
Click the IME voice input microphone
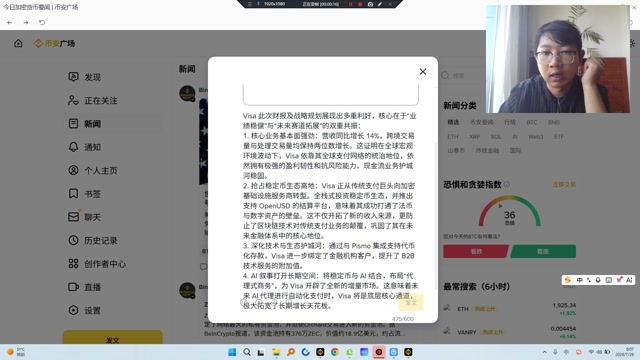598,280
